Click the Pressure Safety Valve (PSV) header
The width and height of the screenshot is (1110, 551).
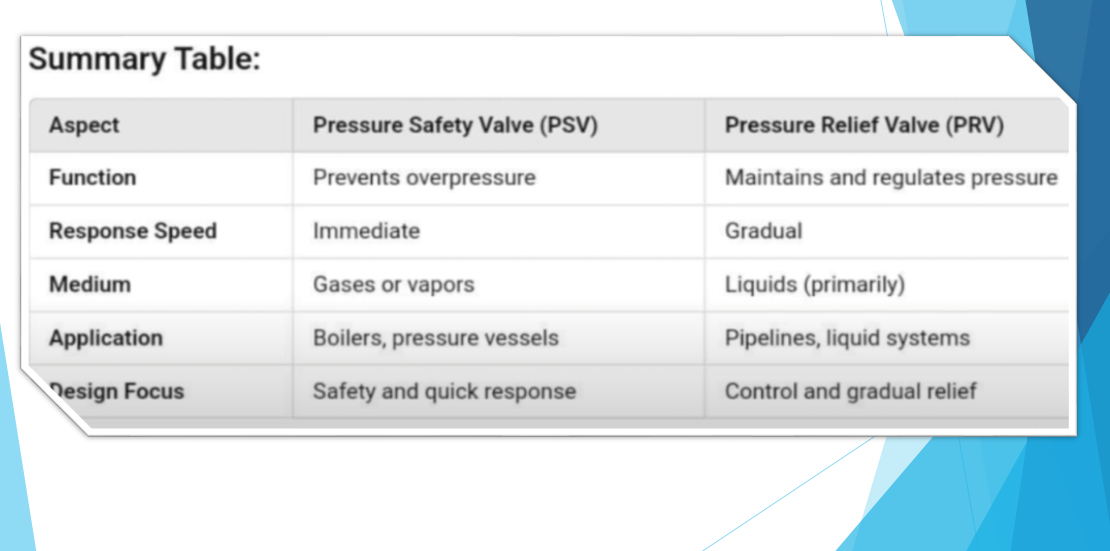pyautogui.click(x=455, y=126)
